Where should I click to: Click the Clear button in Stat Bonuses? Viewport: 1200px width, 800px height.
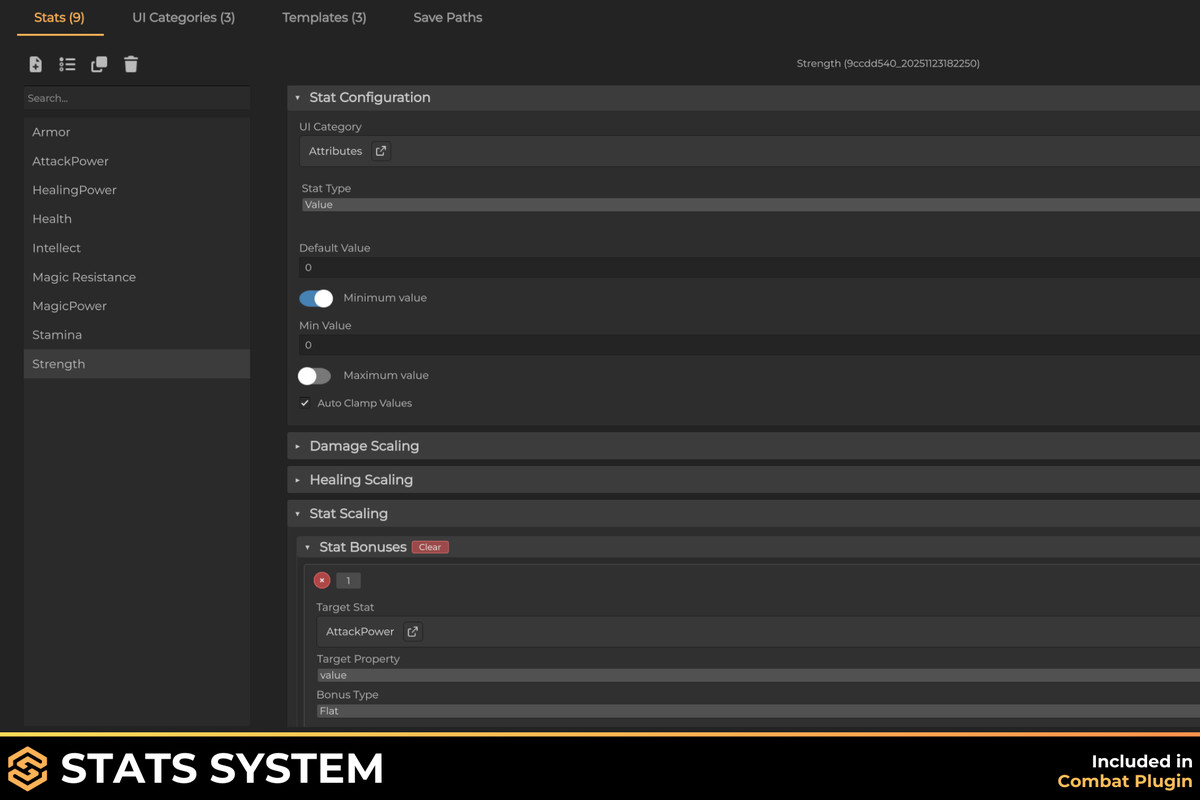(430, 547)
